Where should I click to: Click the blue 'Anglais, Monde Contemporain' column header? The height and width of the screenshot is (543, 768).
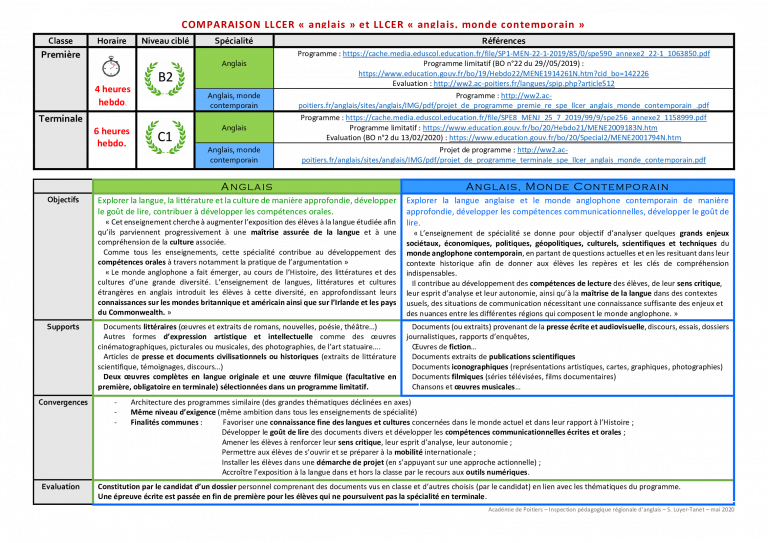pyautogui.click(x=567, y=187)
